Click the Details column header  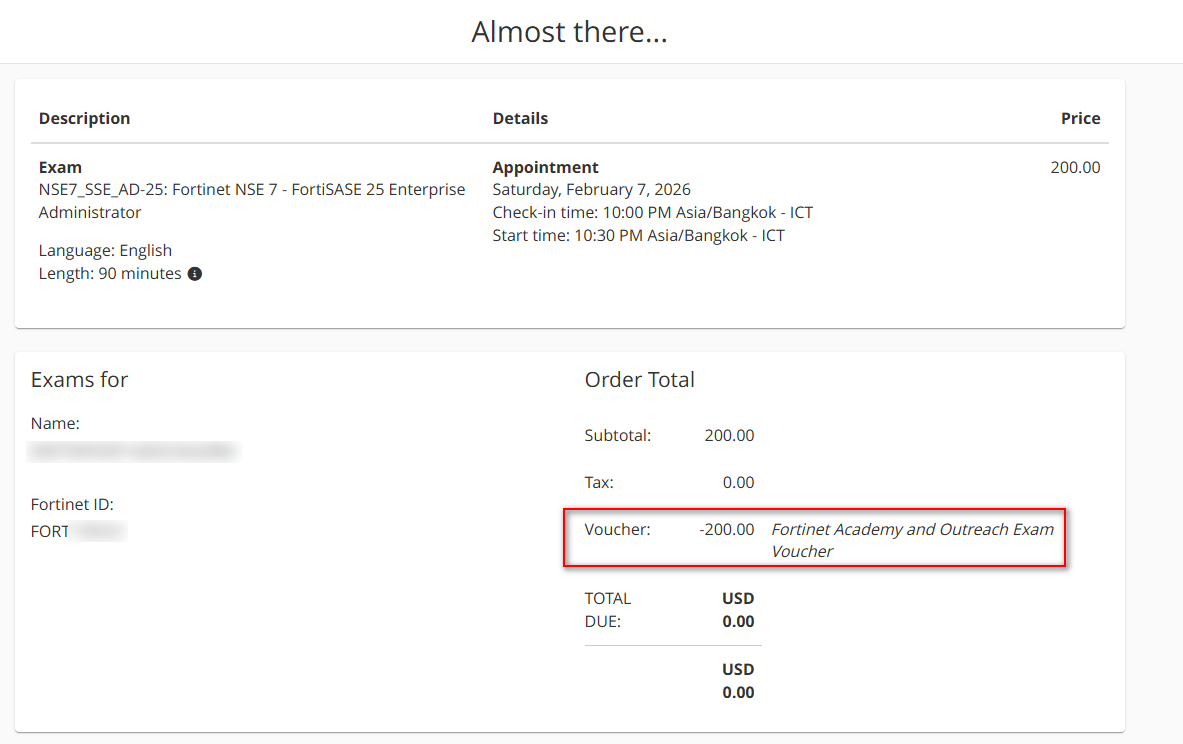click(520, 118)
